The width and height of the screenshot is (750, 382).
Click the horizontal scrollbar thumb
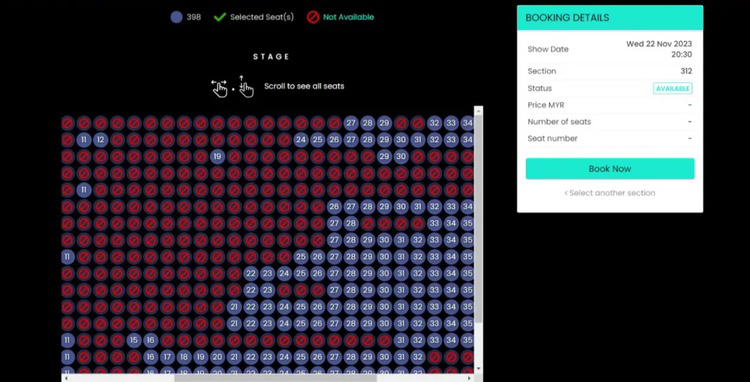pos(276,378)
